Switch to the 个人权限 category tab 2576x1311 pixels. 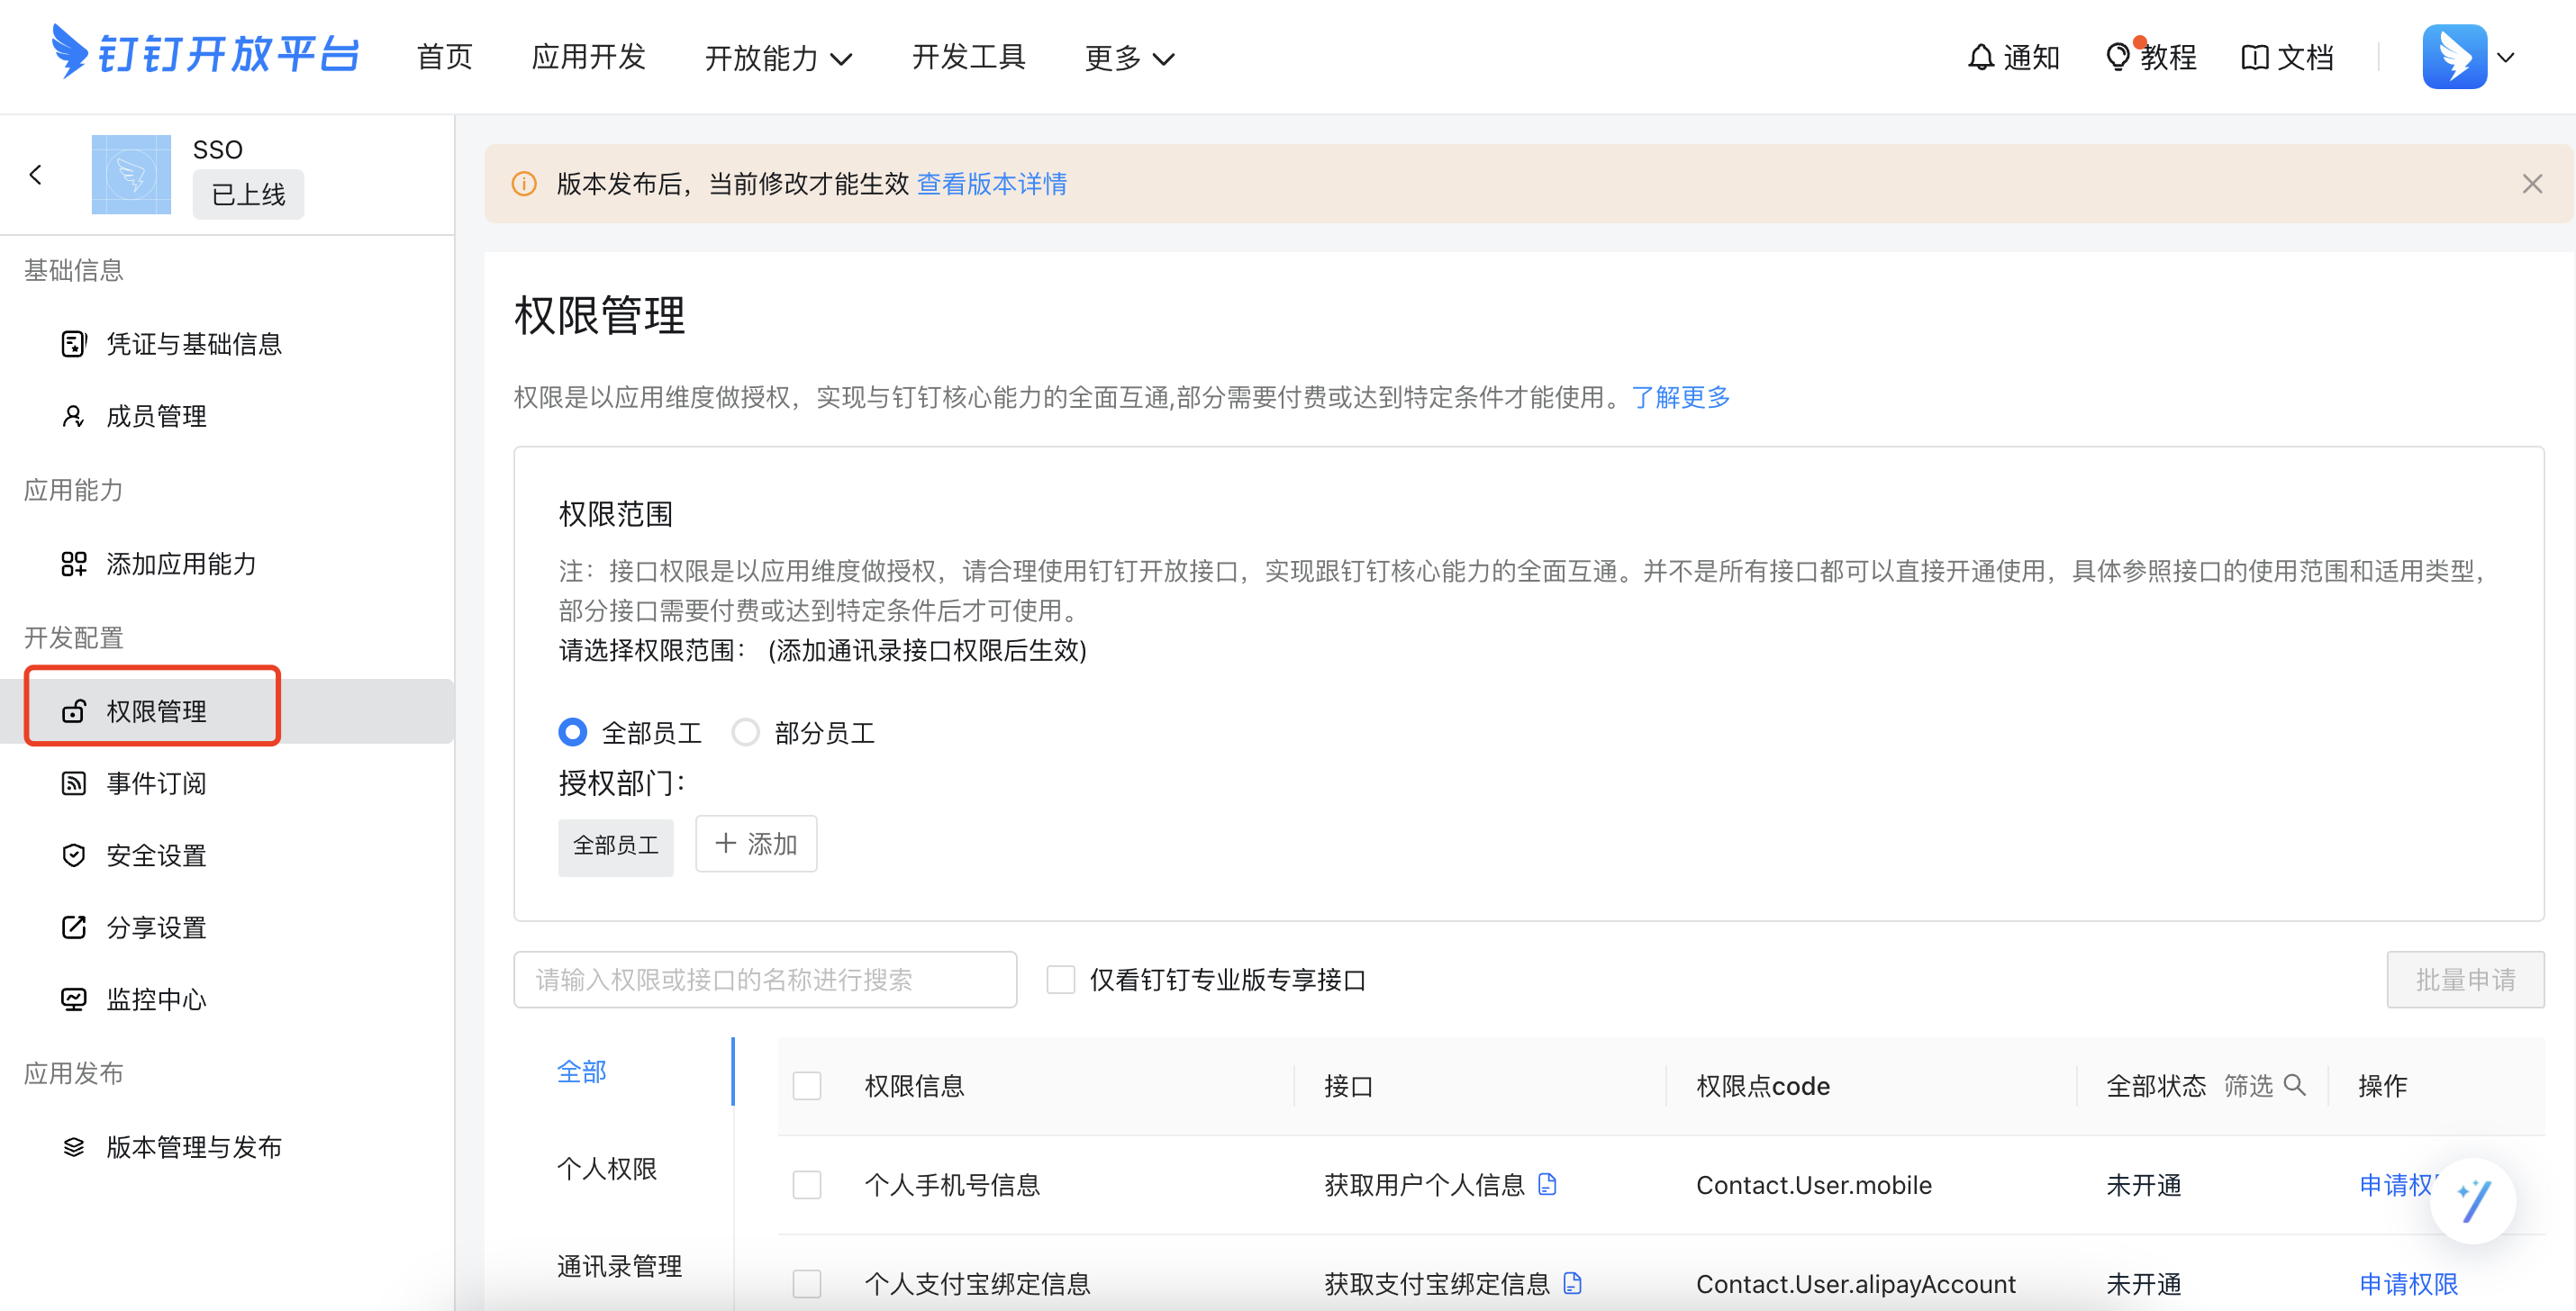[606, 1168]
